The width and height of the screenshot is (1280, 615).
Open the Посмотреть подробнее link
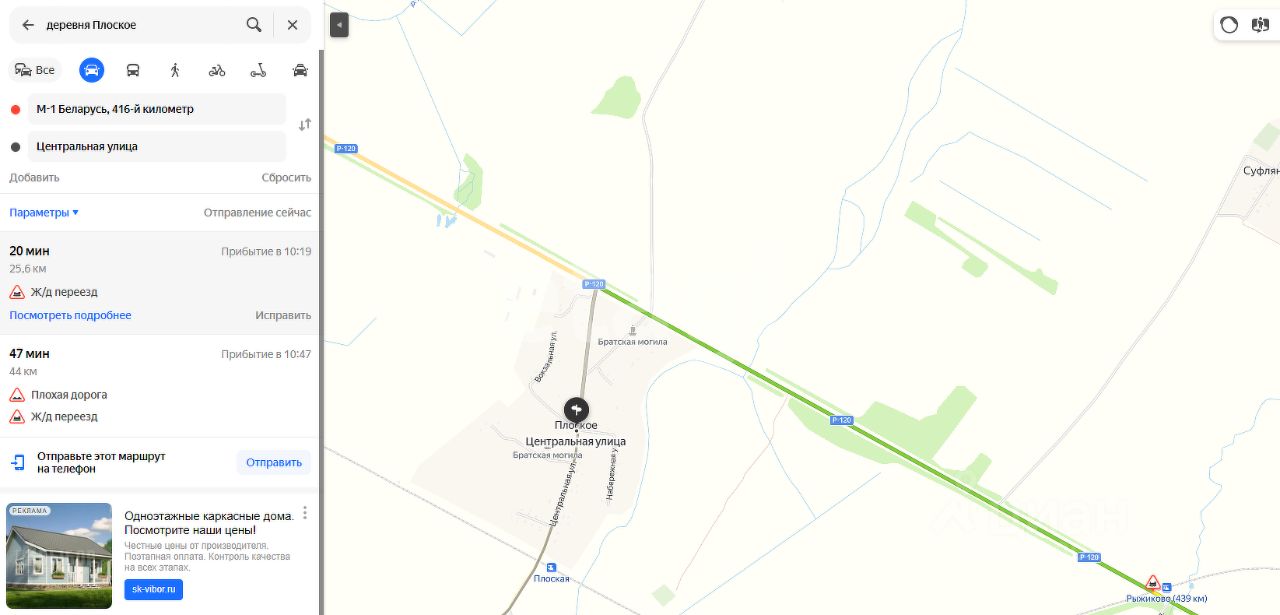(x=70, y=315)
